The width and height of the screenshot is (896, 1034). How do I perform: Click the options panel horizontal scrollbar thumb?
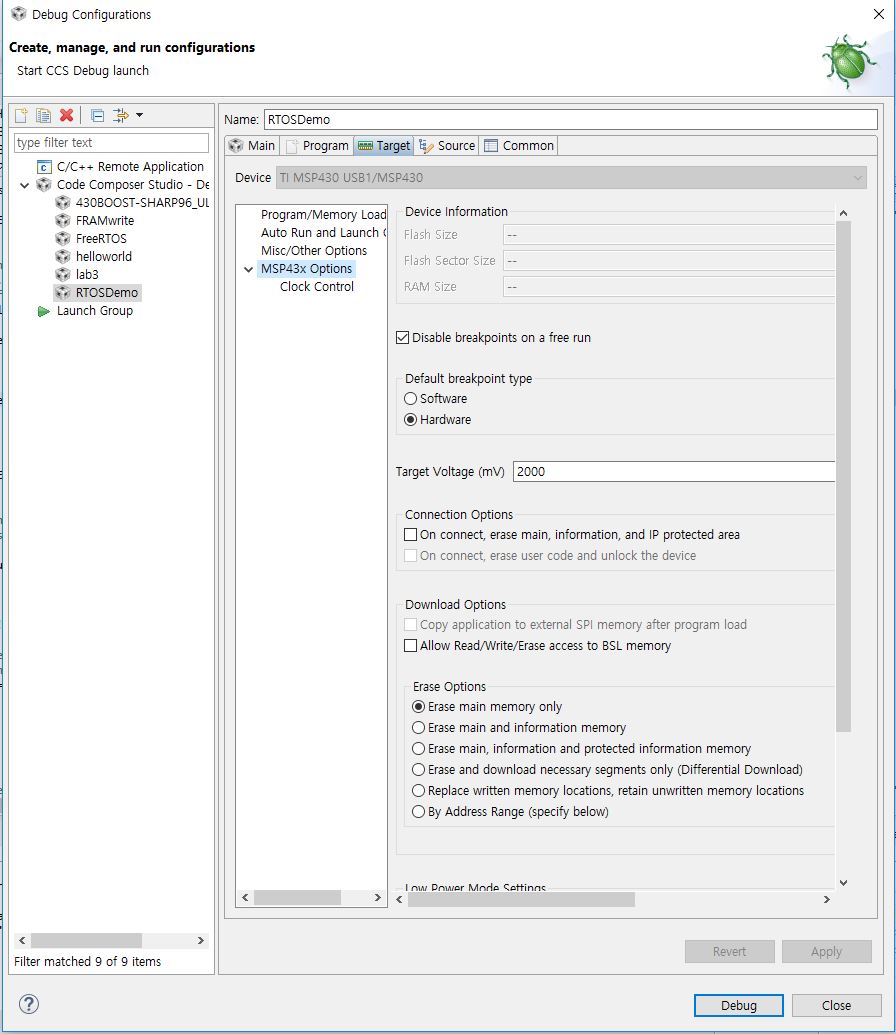click(522, 899)
